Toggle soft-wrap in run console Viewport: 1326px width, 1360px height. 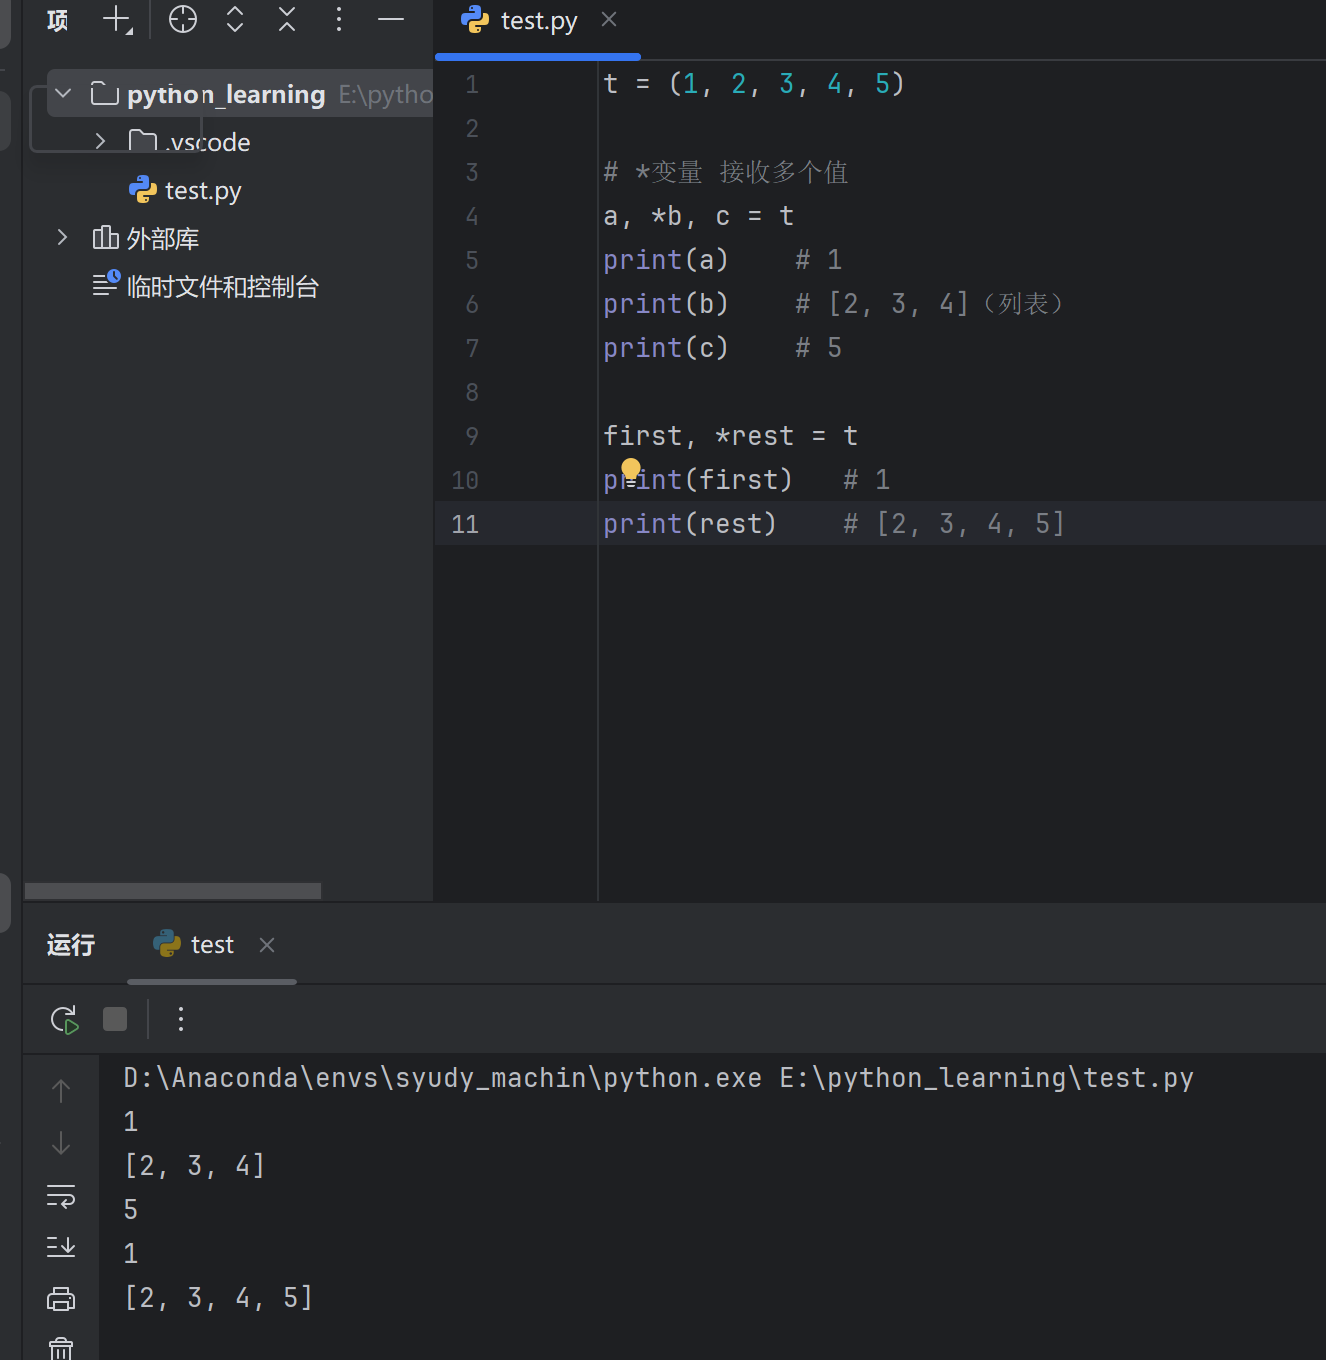click(61, 1196)
